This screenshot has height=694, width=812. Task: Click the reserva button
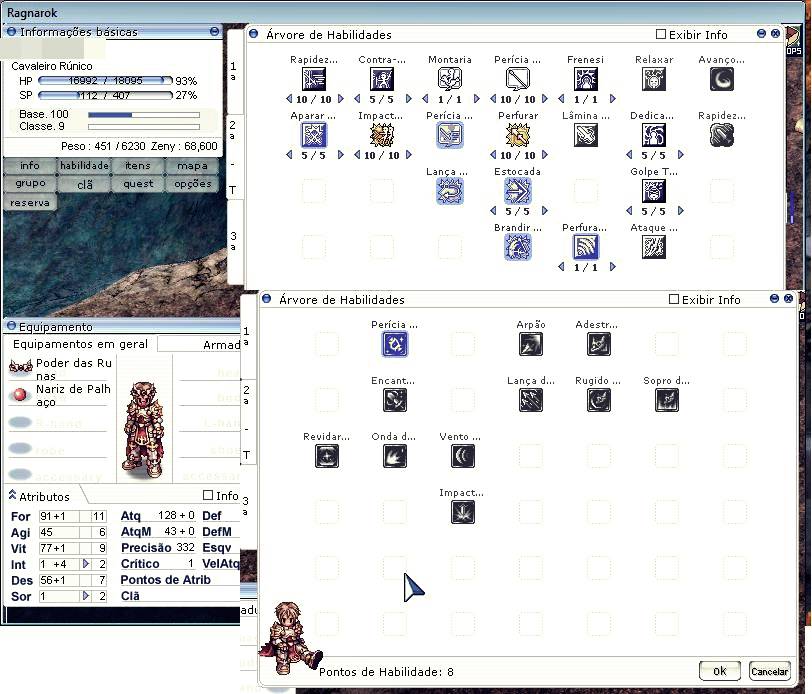pyautogui.click(x=30, y=203)
